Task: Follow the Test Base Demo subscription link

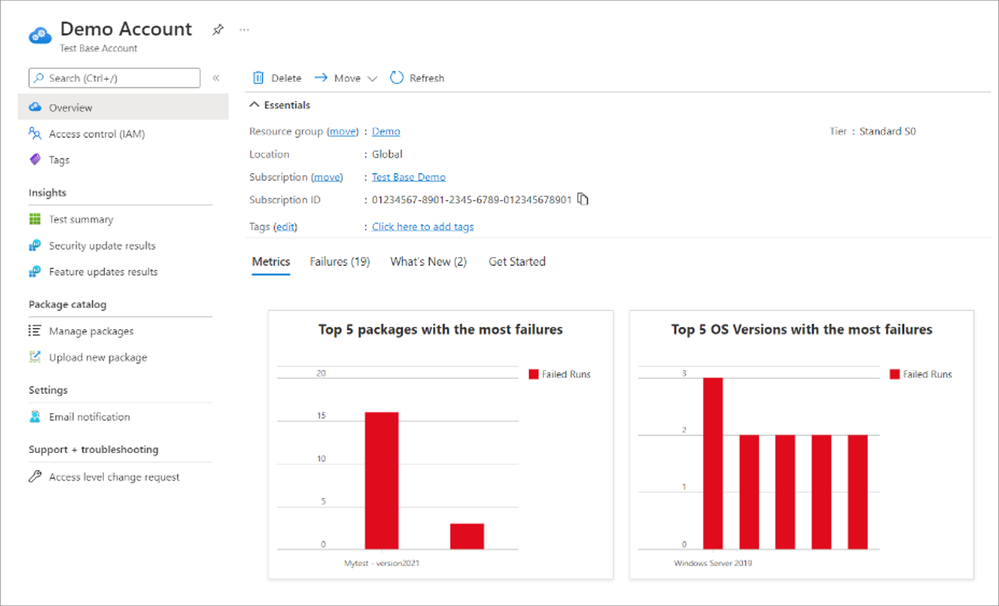Action: coord(408,177)
